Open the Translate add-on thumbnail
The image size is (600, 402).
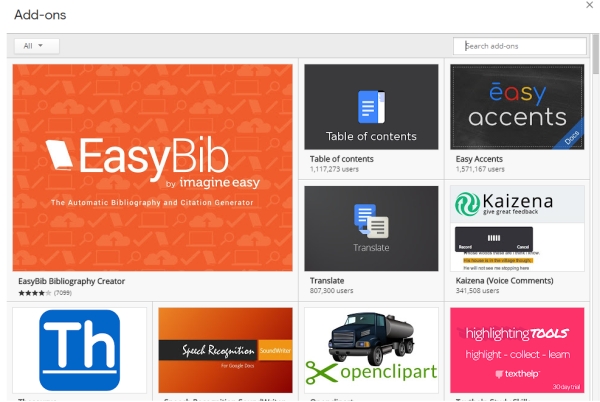click(371, 228)
